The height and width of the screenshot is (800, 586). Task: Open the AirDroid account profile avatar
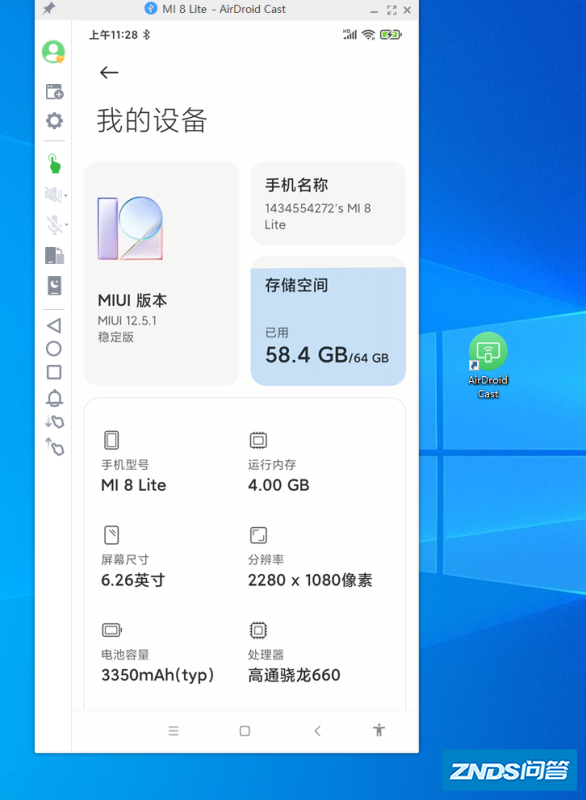54,52
